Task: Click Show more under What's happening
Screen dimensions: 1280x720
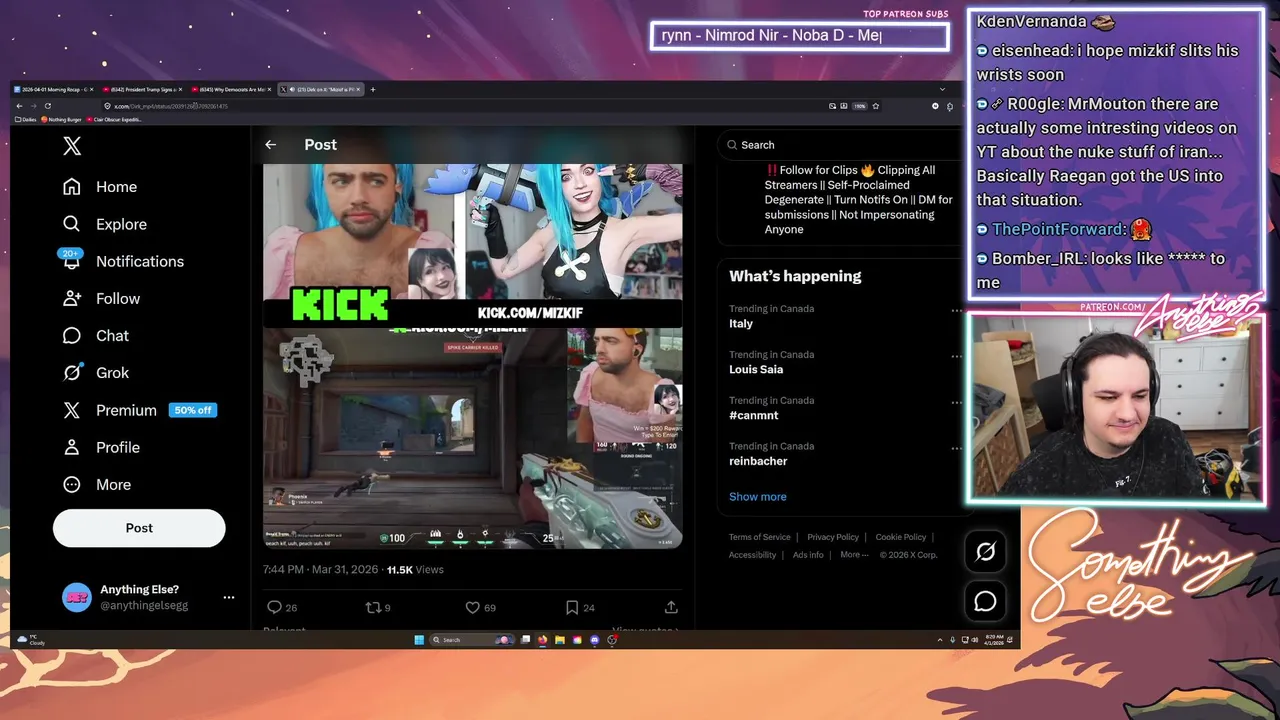Action: 757,497
